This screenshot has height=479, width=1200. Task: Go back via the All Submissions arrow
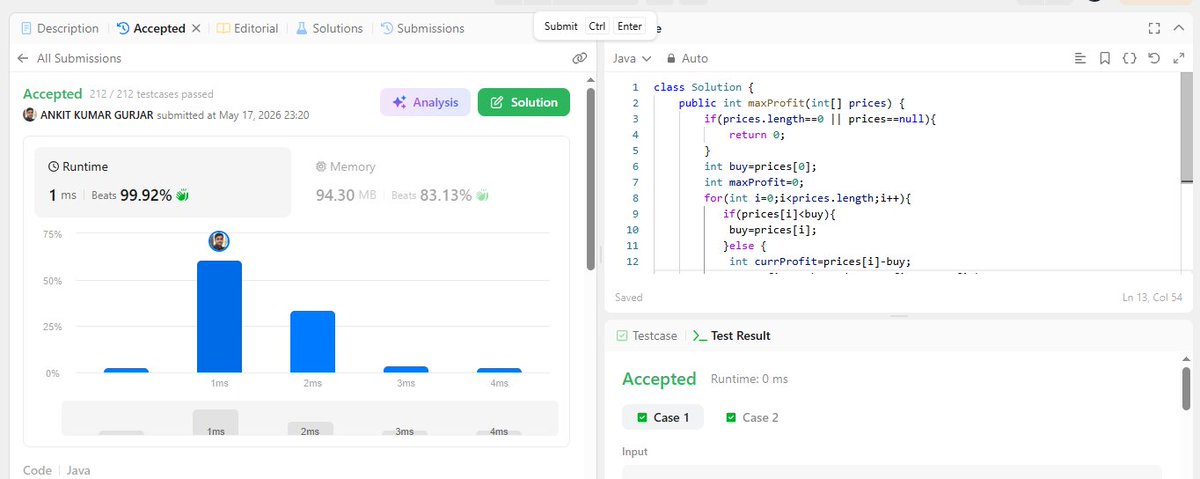[23, 59]
